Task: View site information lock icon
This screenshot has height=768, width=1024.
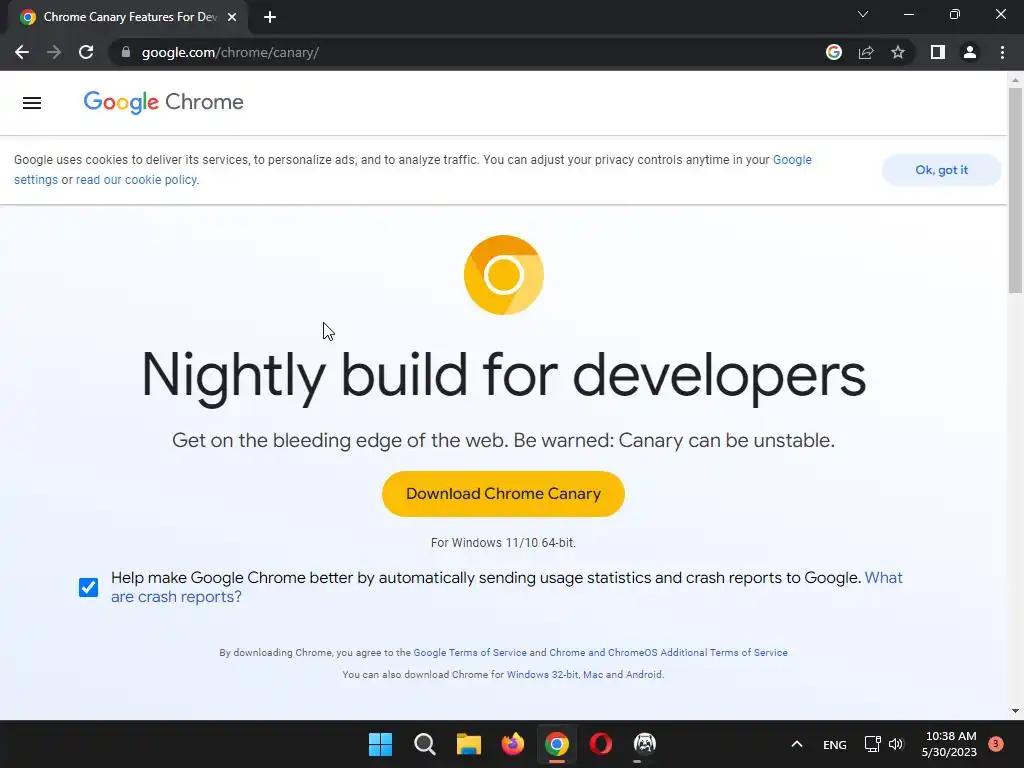Action: 126,52
